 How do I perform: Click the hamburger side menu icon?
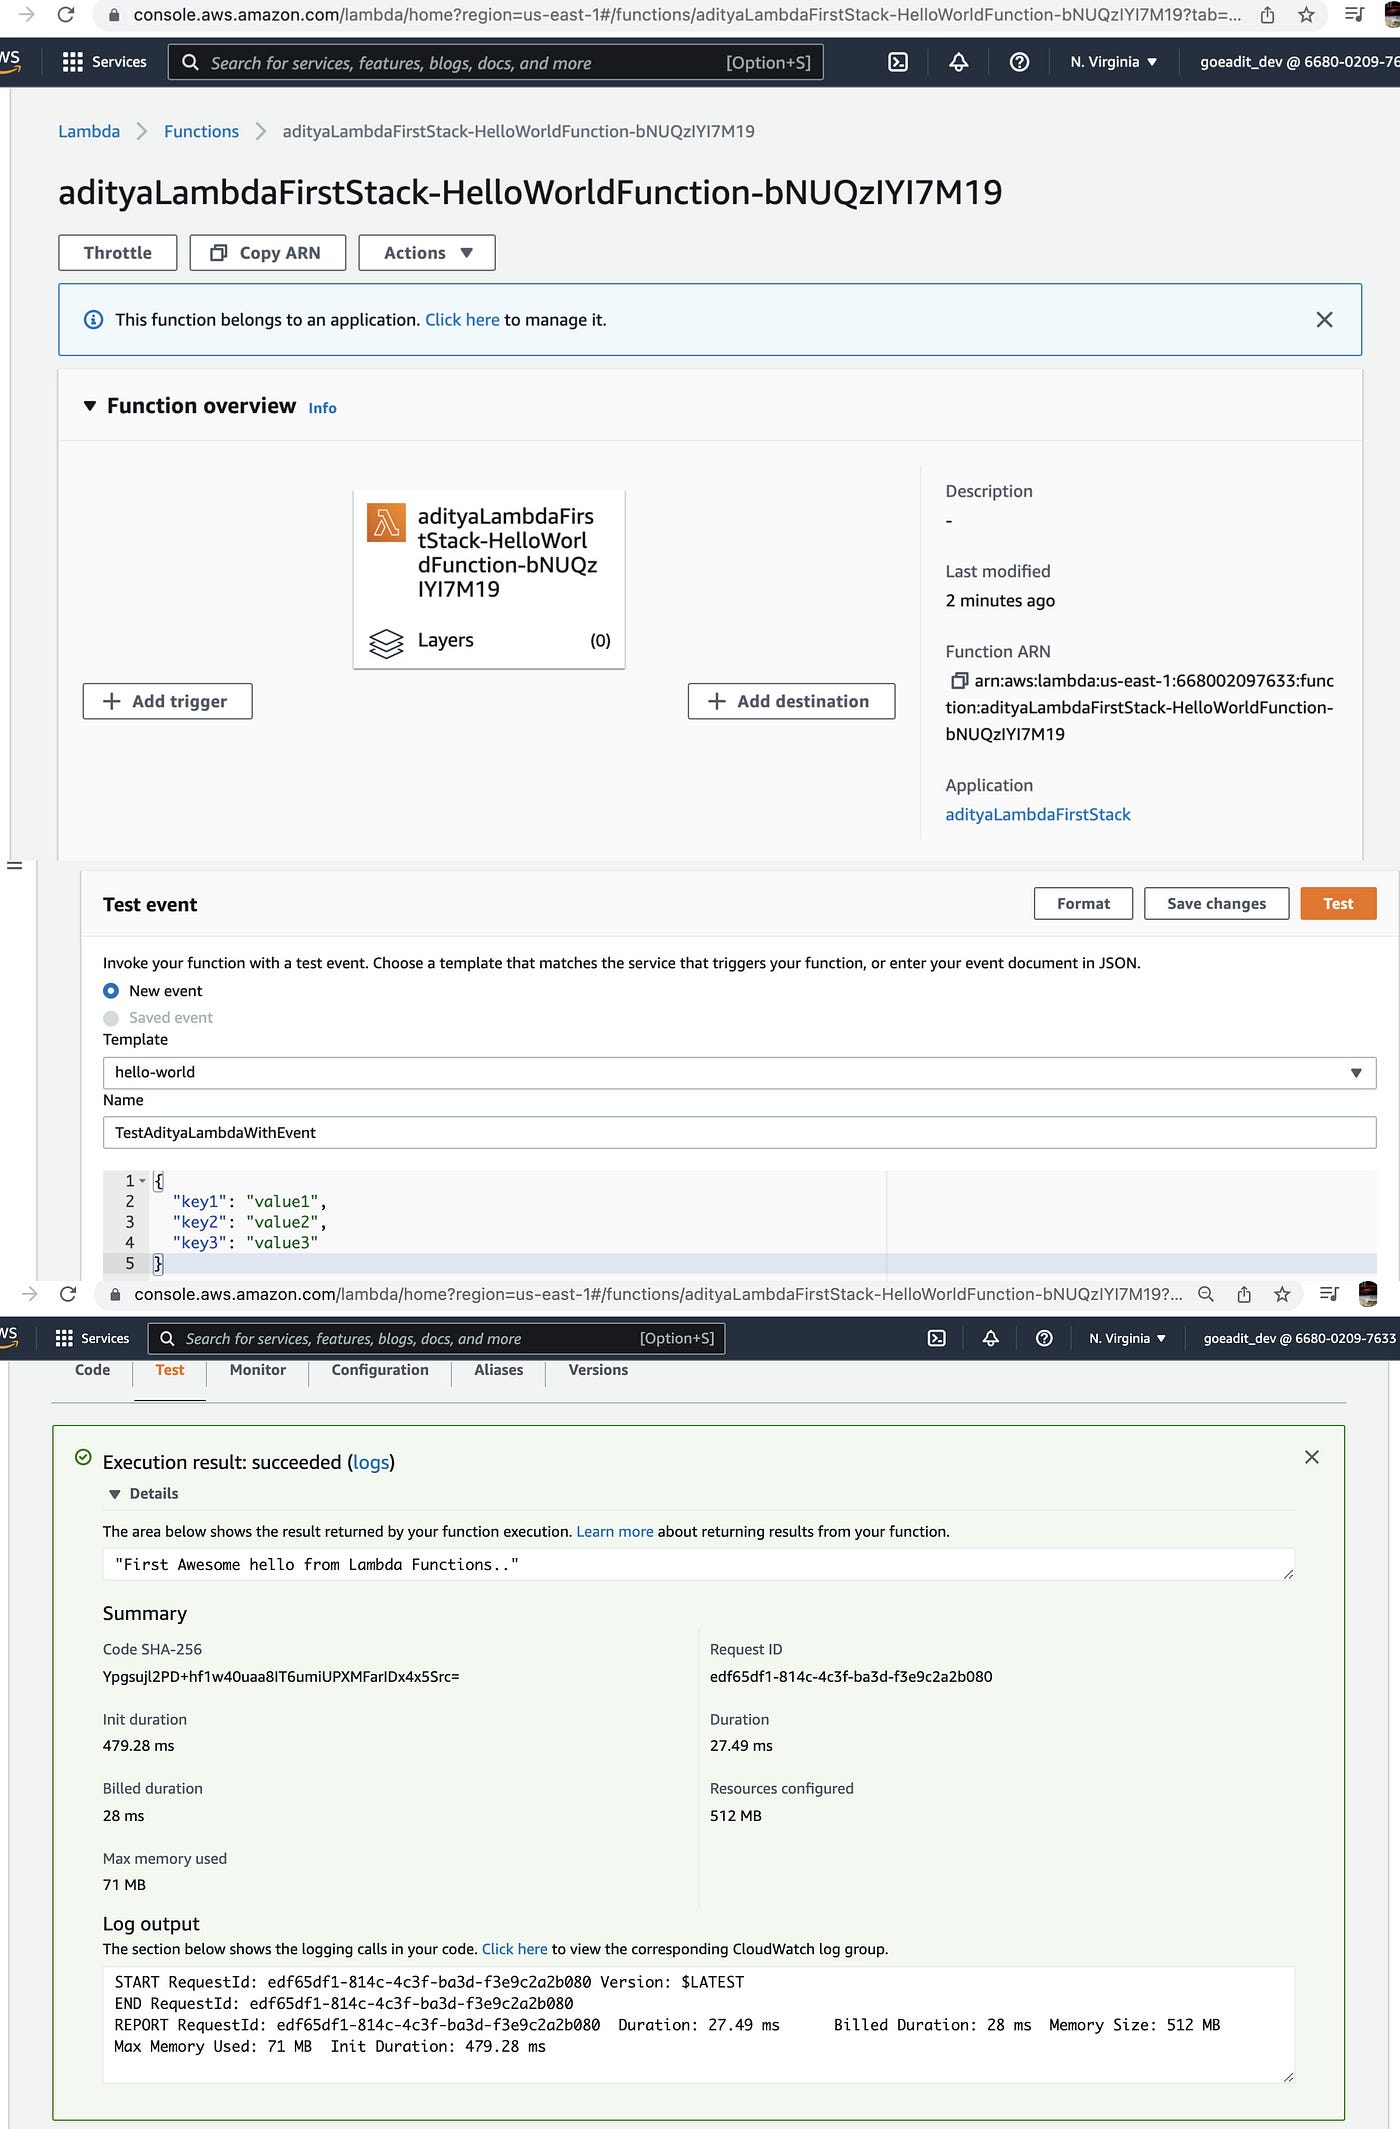click(14, 865)
